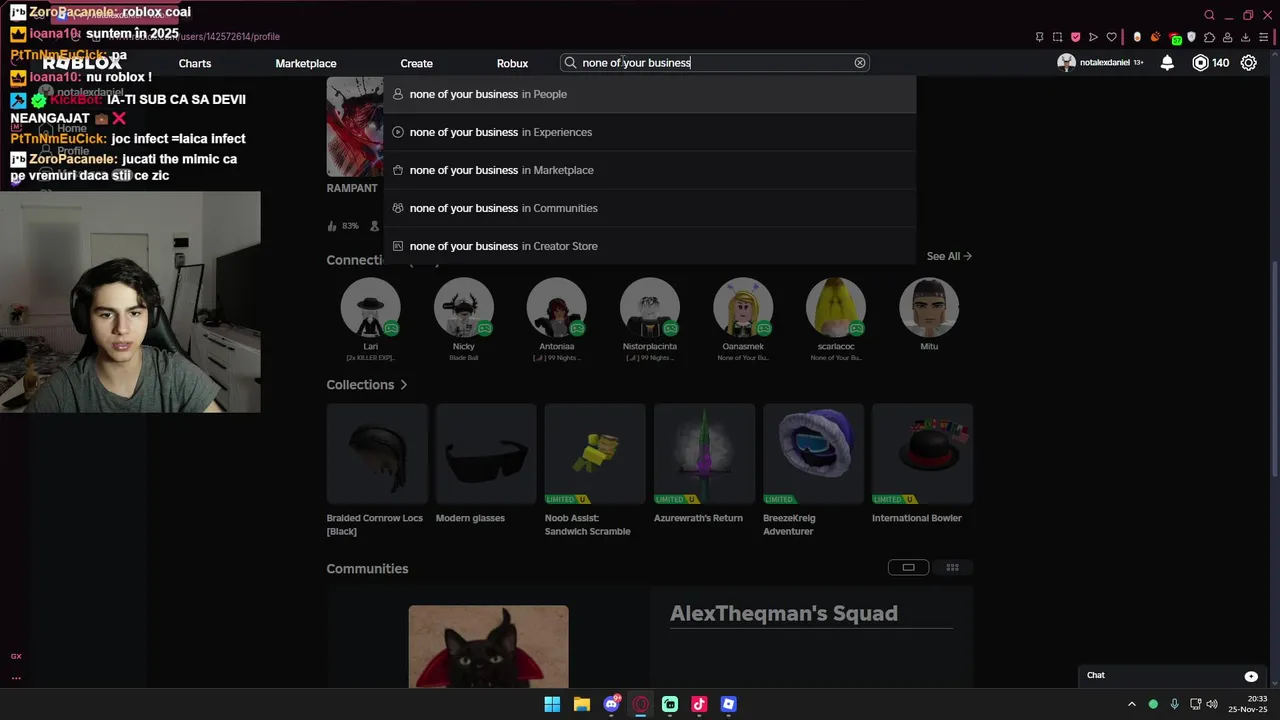Open Oanasmek's connection avatar
Image resolution: width=1280 pixels, height=720 pixels.
[x=743, y=308]
